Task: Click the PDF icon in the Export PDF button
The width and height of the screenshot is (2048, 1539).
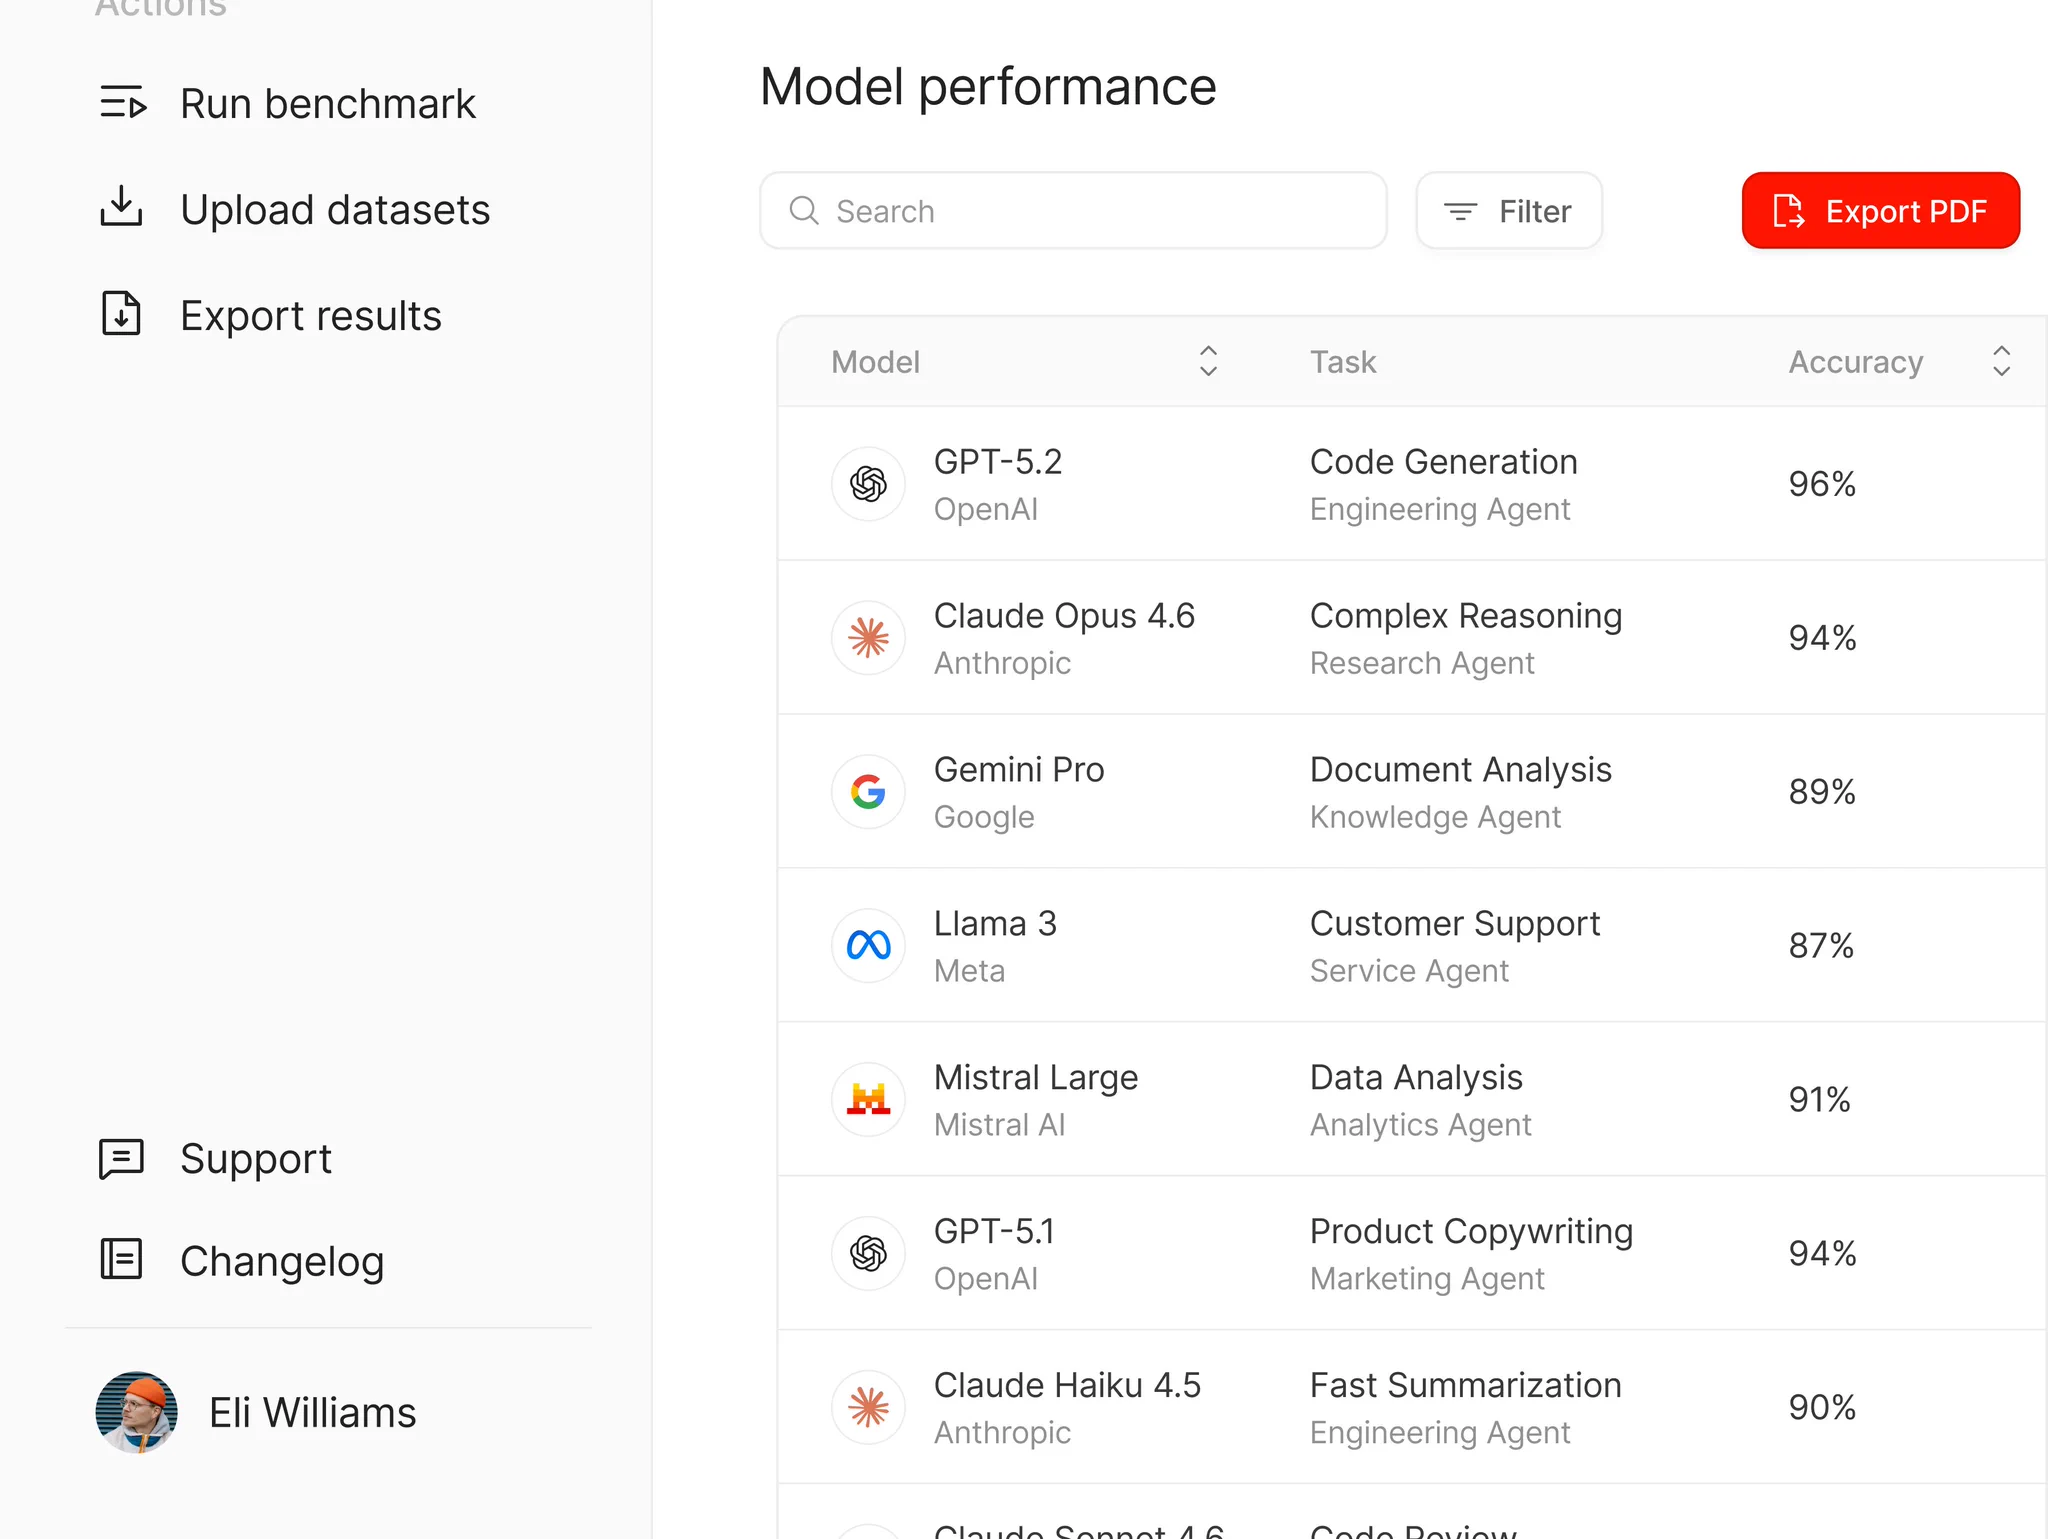Action: pos(1788,211)
